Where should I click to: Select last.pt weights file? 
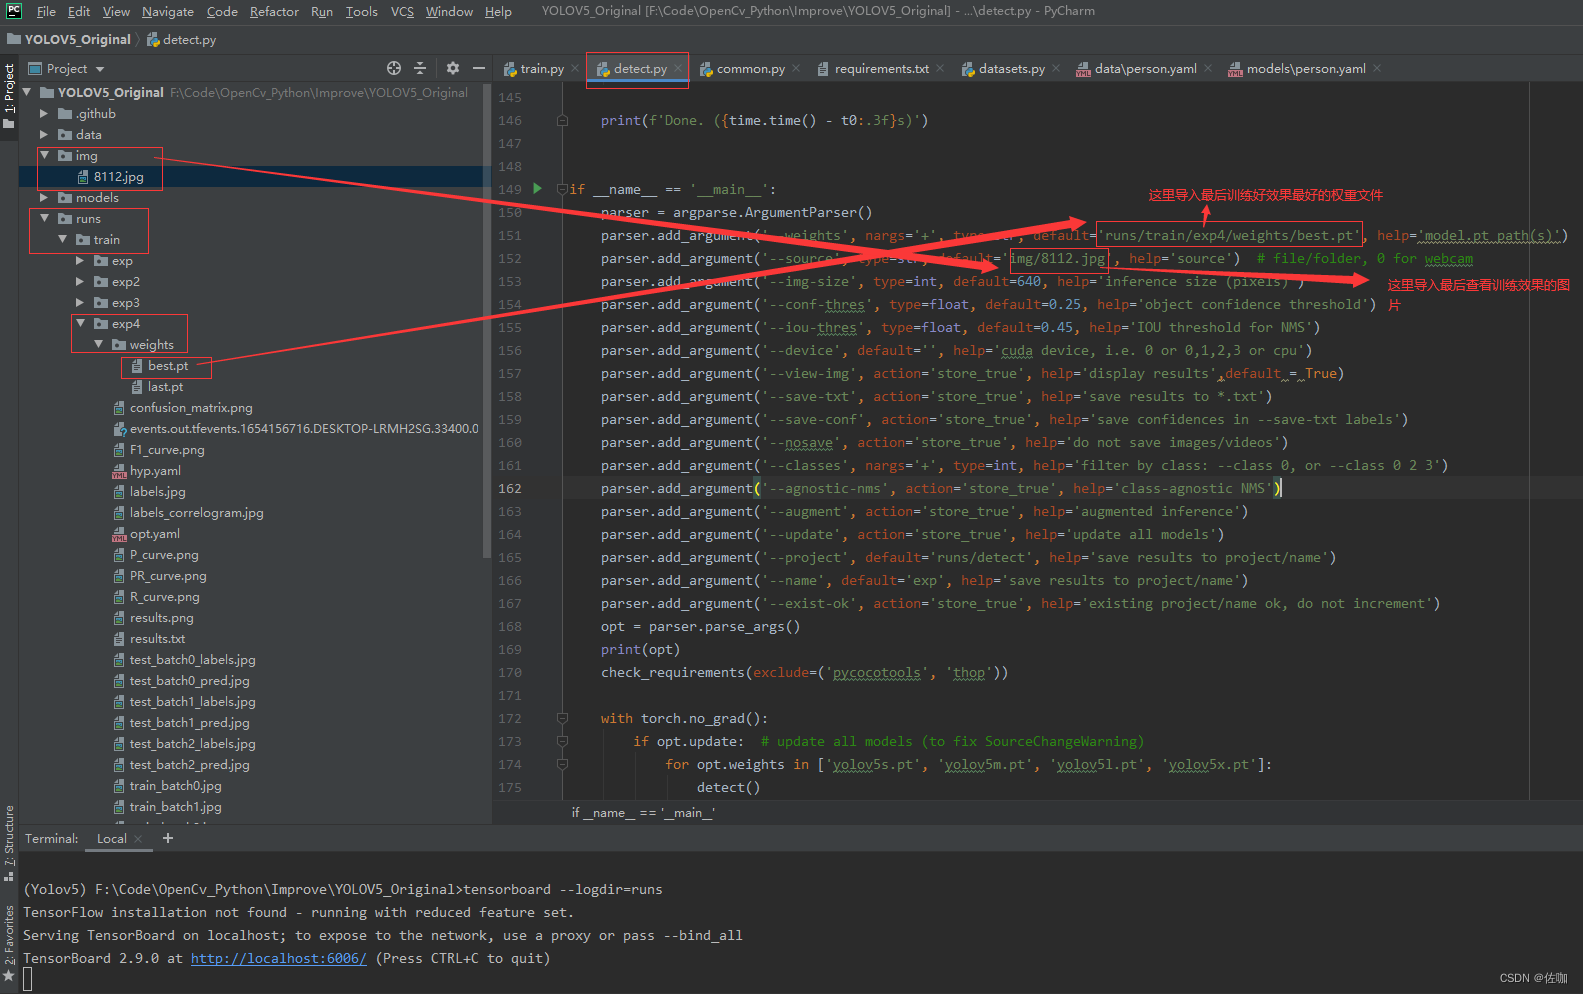165,387
